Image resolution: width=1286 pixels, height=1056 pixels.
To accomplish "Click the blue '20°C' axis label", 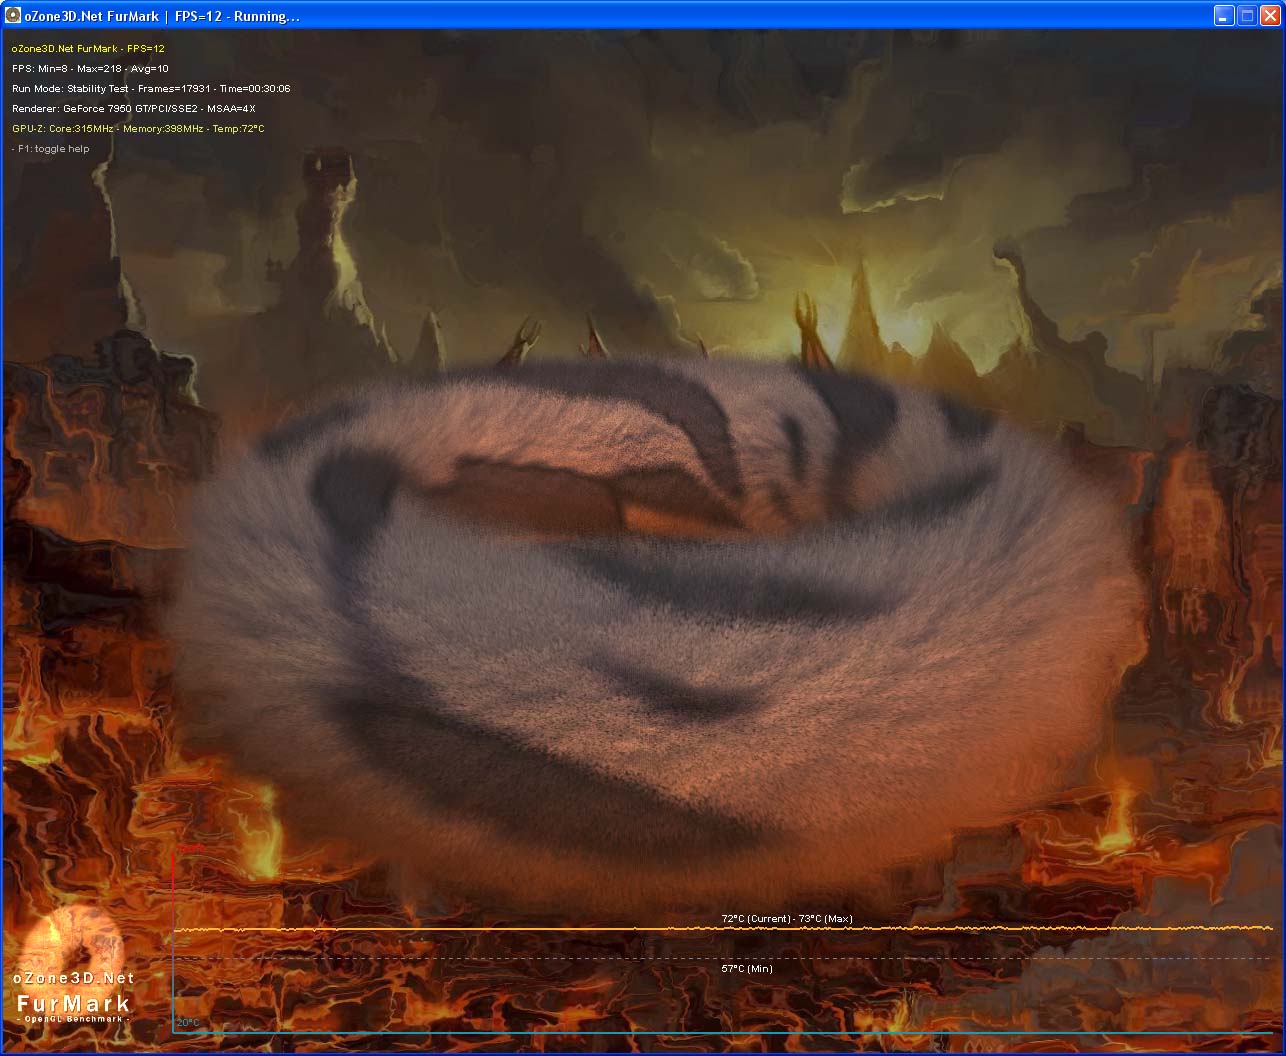I will (188, 1022).
